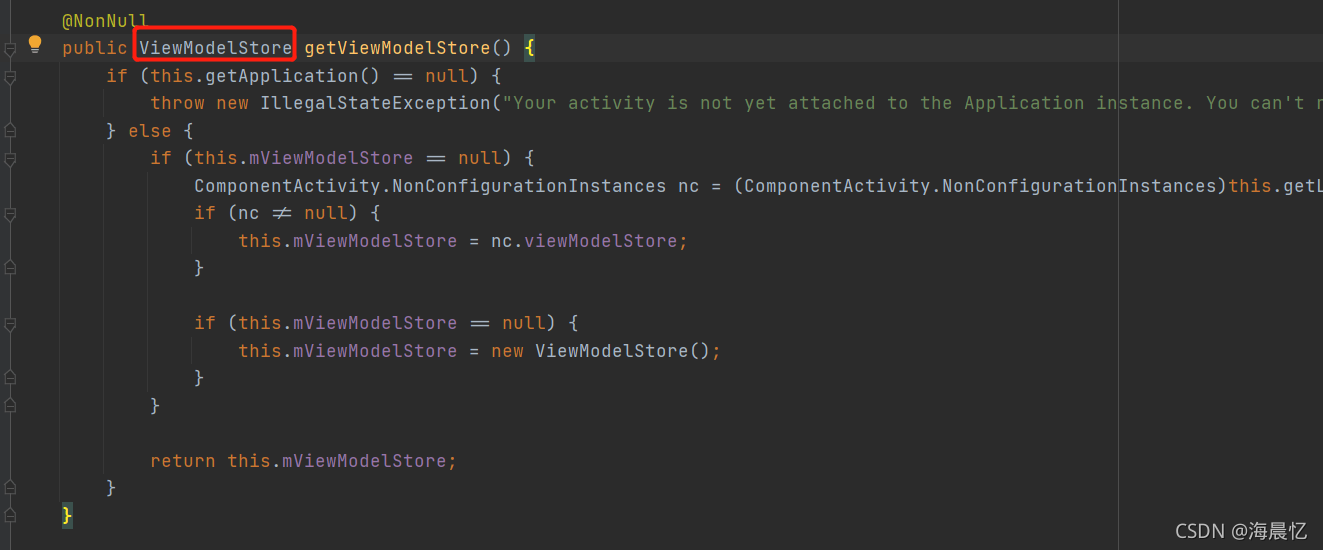Click 'new ViewModelStore()' constructor call
The image size is (1323, 550).
coord(601,351)
